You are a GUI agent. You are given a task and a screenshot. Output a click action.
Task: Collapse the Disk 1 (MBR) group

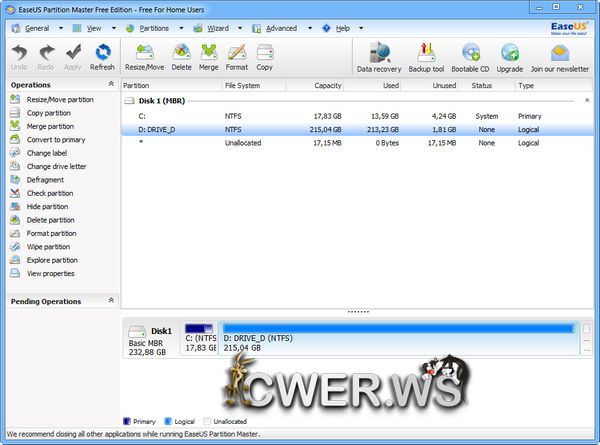click(587, 101)
